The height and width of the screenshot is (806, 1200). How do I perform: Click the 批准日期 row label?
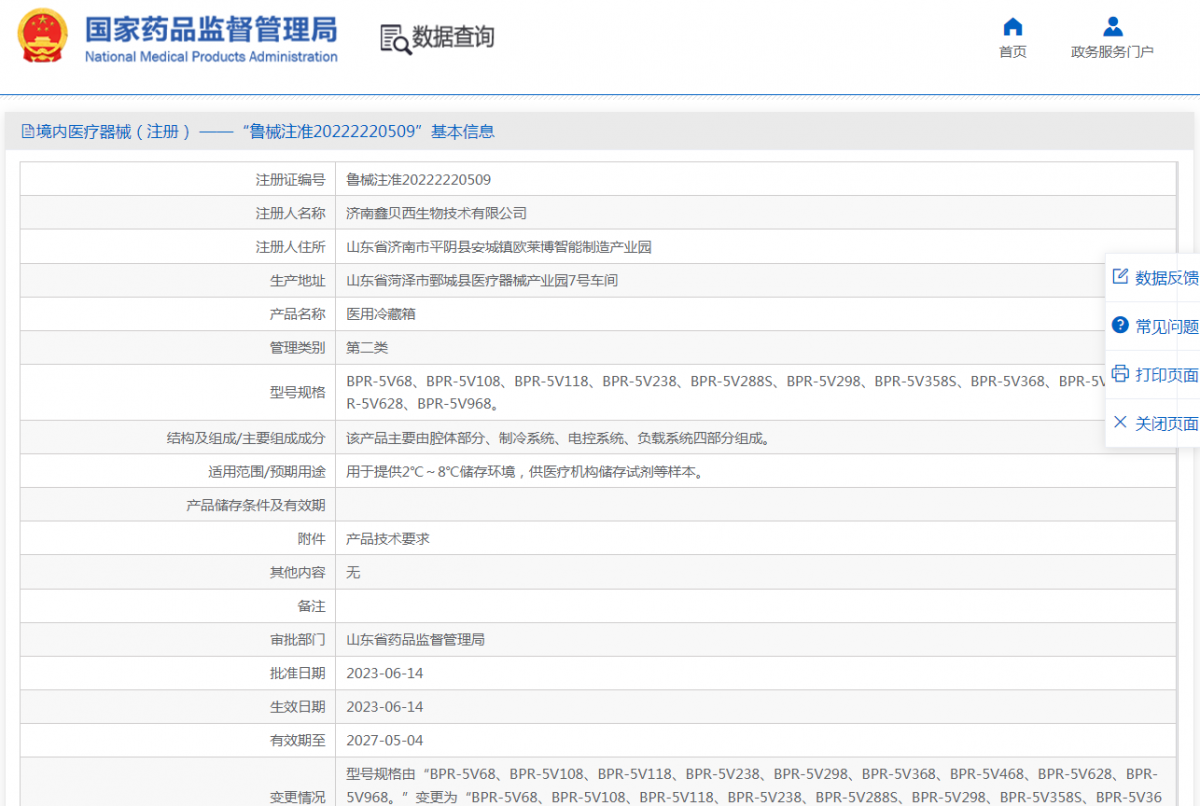tap(297, 674)
